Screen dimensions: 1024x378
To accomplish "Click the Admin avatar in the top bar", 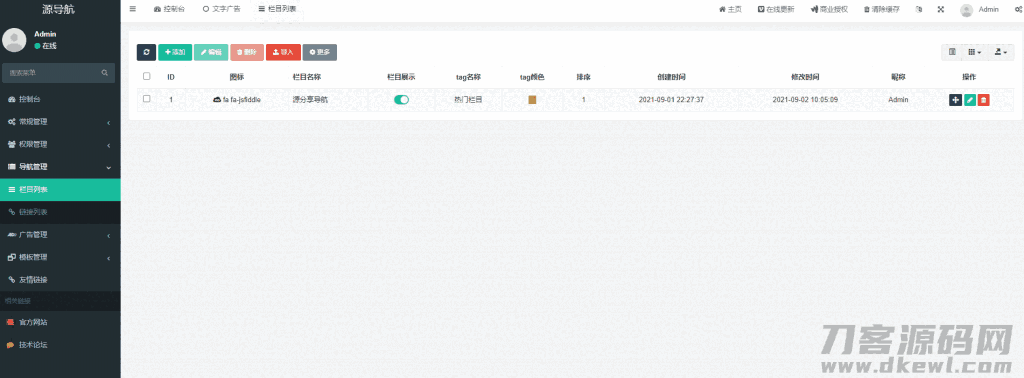I will point(967,10).
